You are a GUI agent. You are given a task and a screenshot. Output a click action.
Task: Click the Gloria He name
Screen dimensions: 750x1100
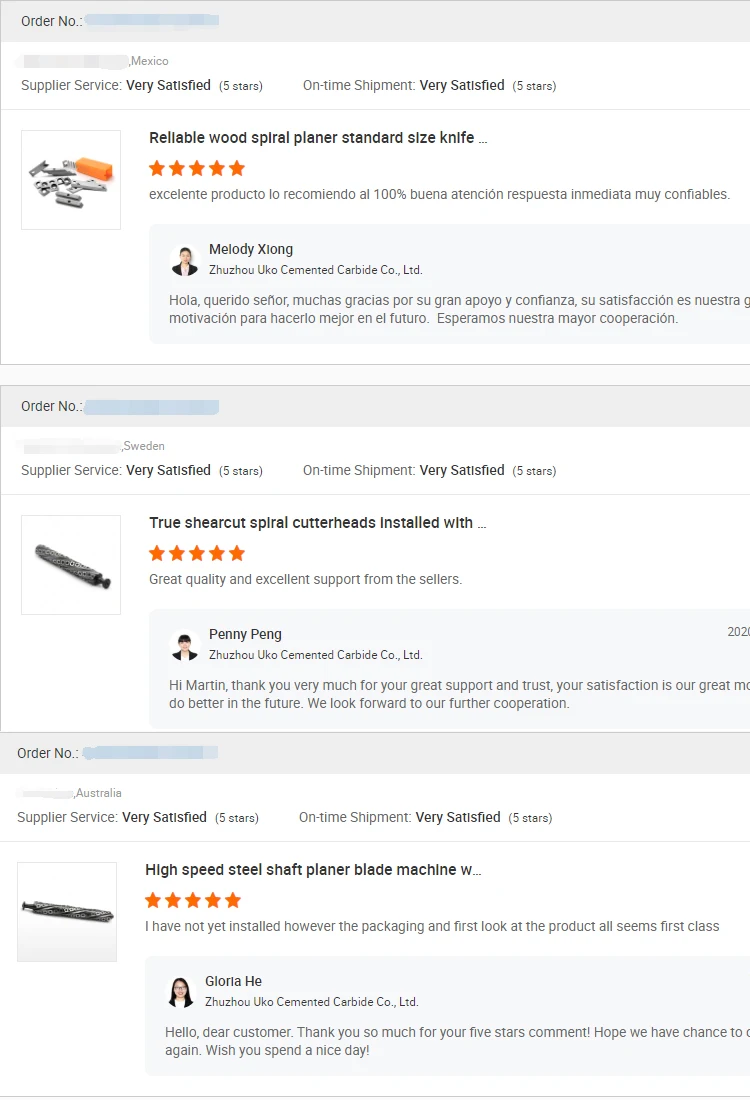click(233, 981)
